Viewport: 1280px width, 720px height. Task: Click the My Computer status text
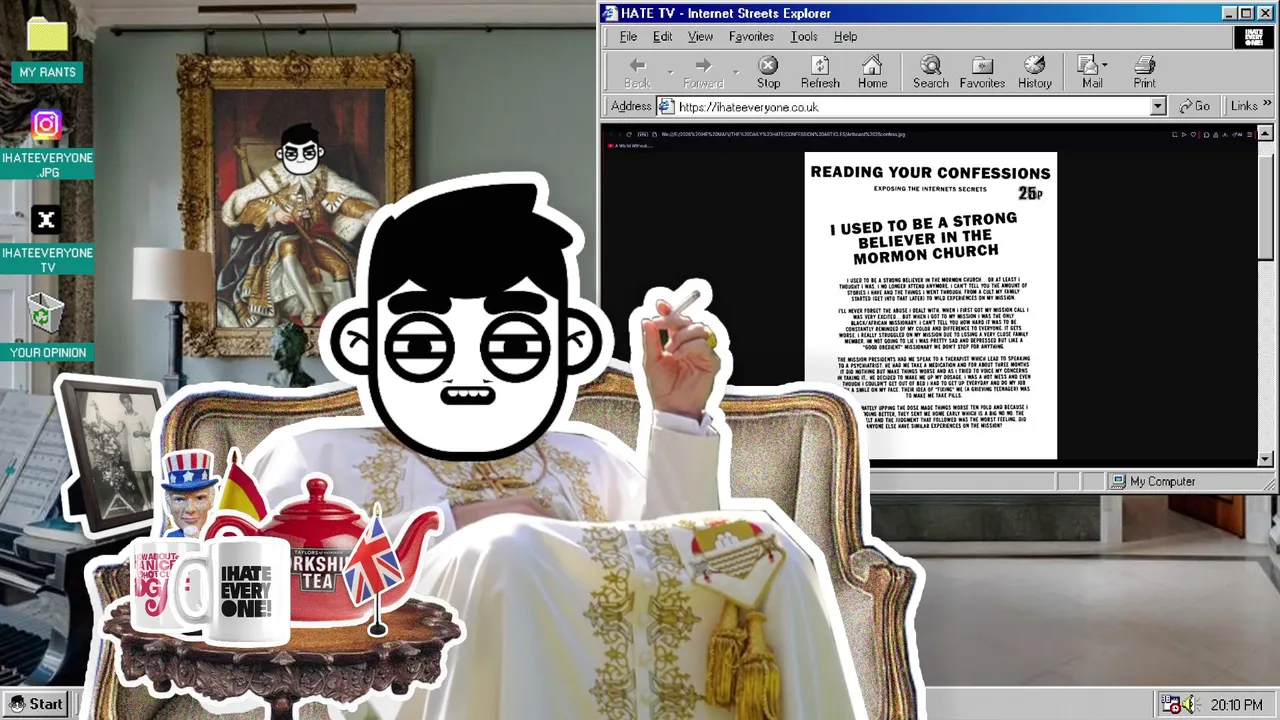click(x=1162, y=482)
